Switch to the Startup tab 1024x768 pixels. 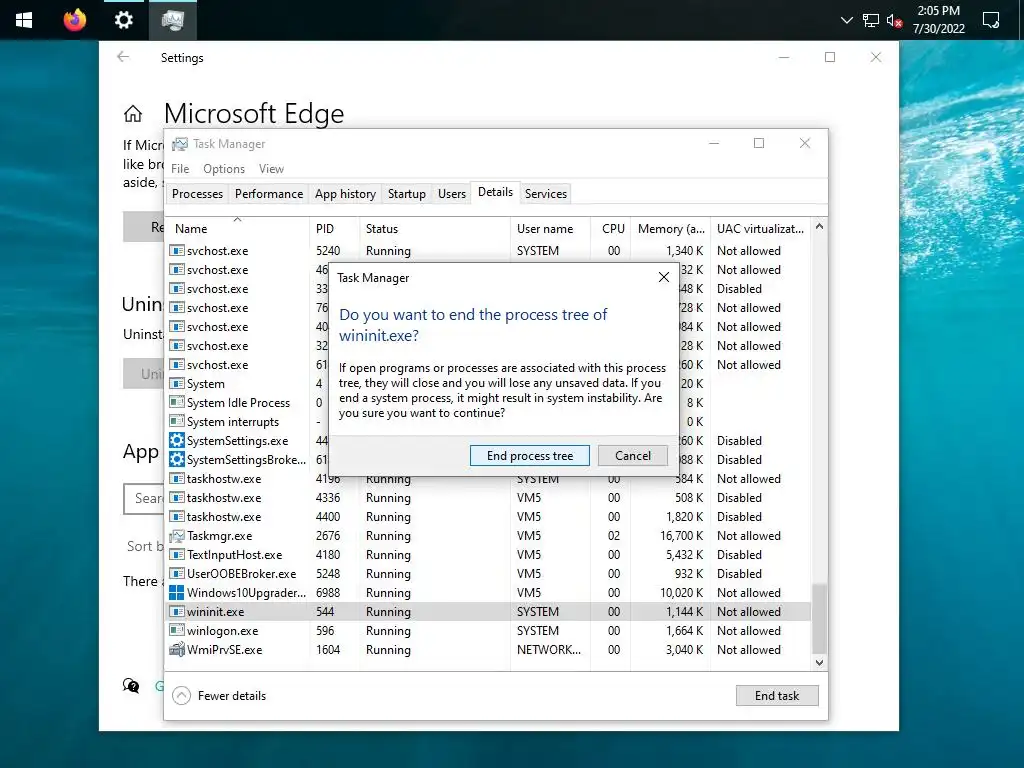click(406, 193)
